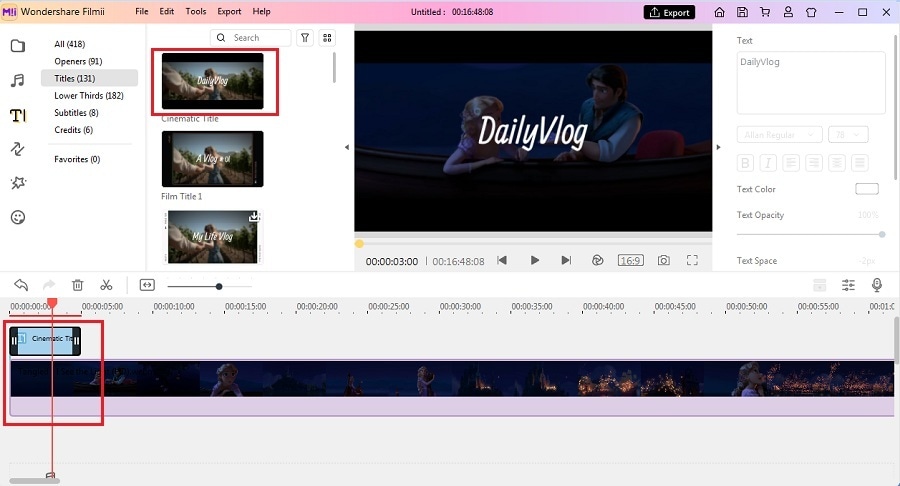The image size is (900, 486).
Task: Delete selected clip with trash icon
Action: [x=77, y=285]
